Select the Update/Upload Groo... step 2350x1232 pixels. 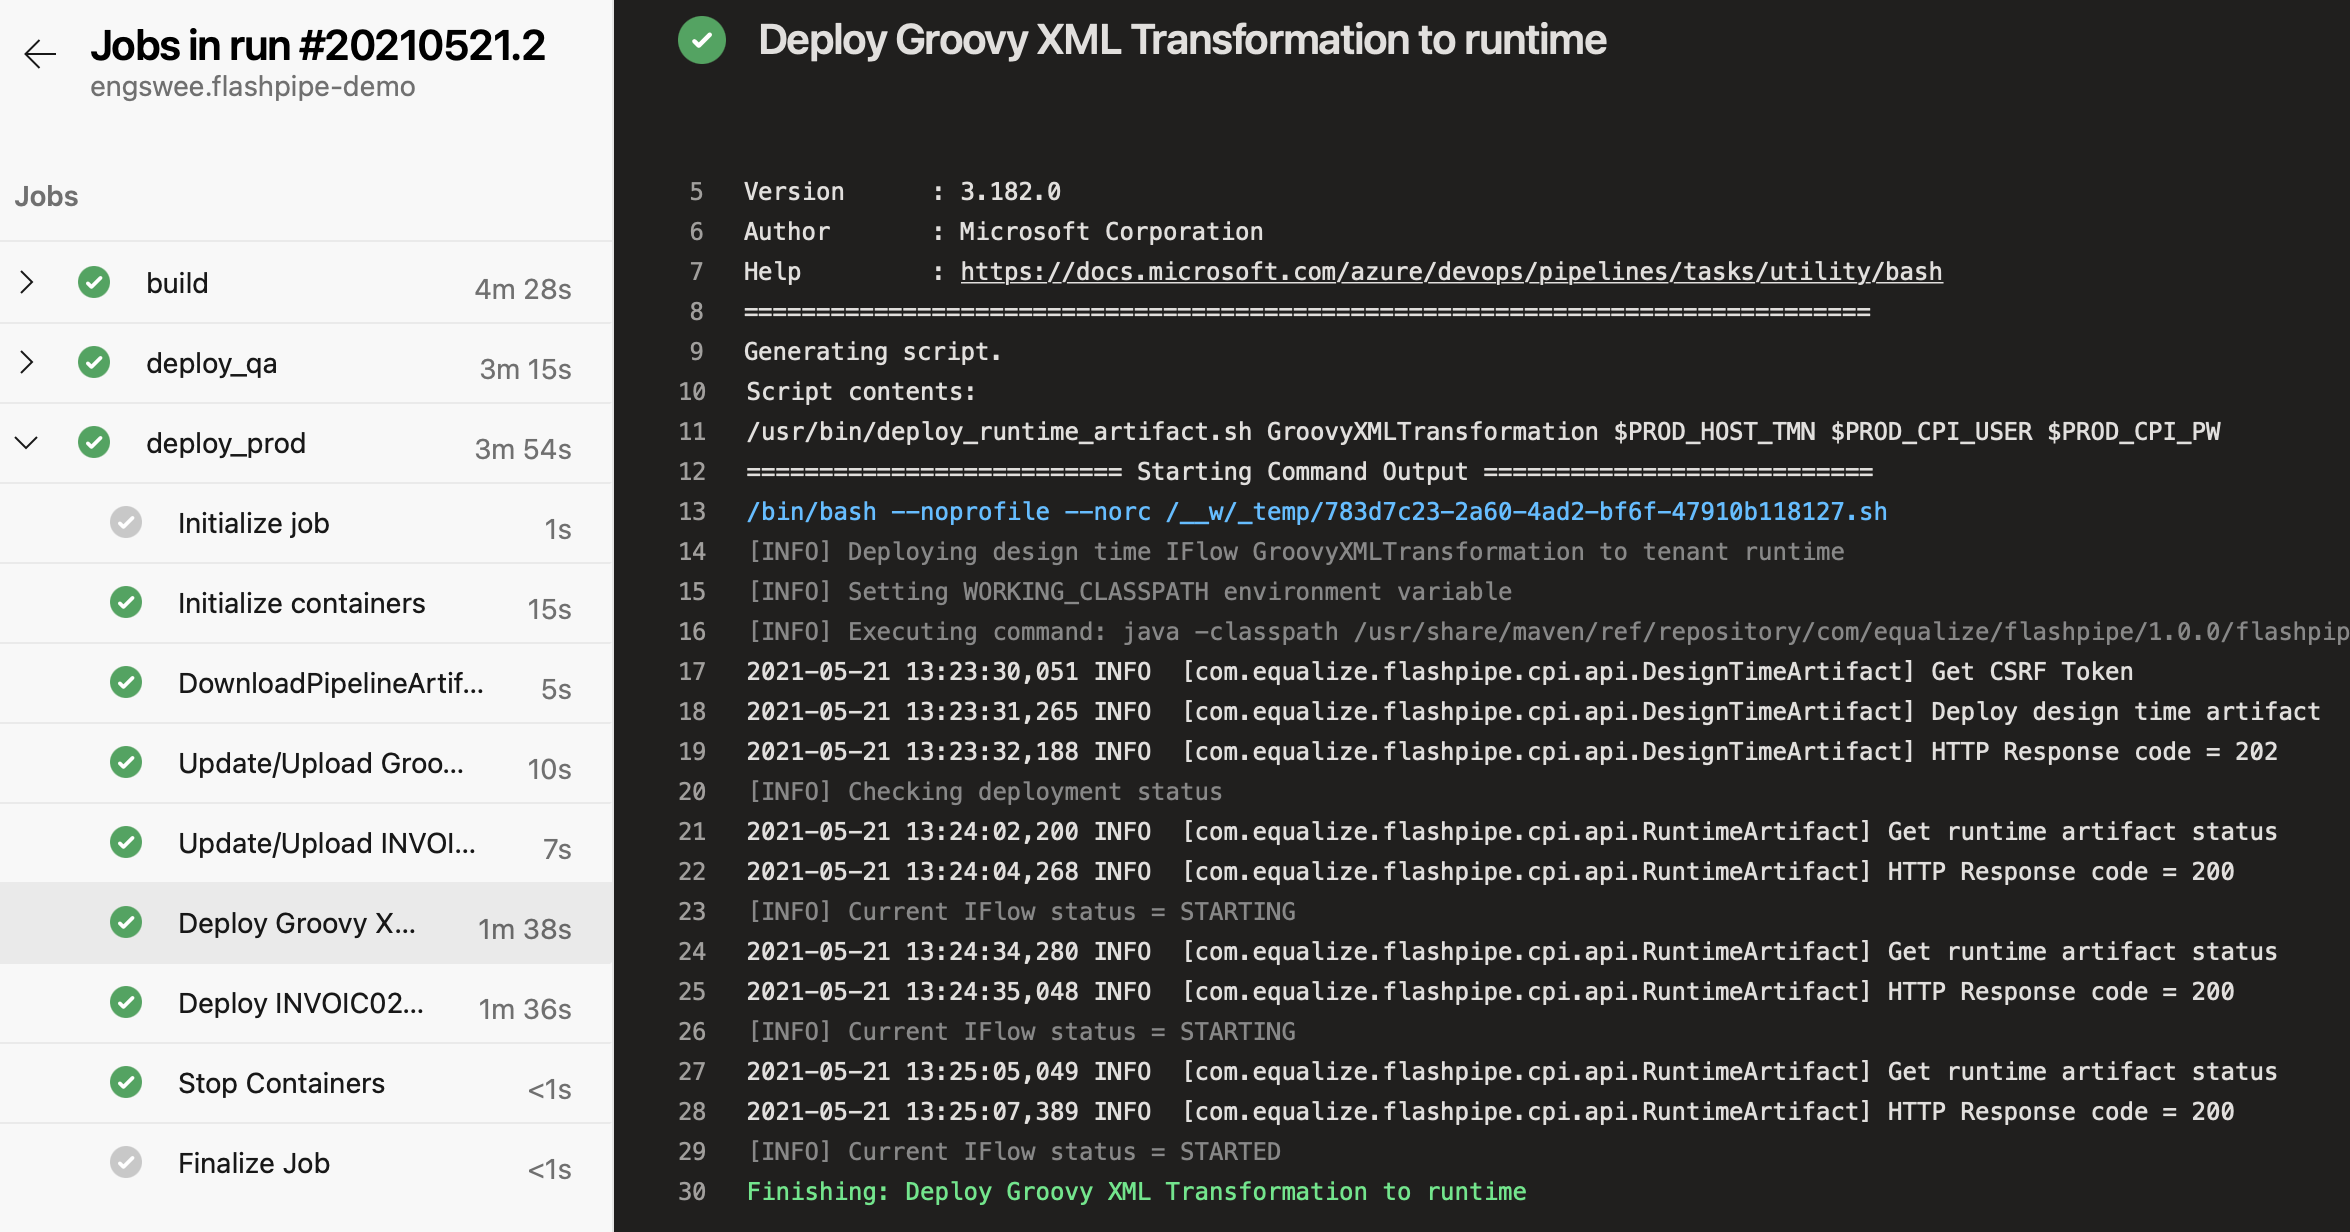(x=320, y=763)
